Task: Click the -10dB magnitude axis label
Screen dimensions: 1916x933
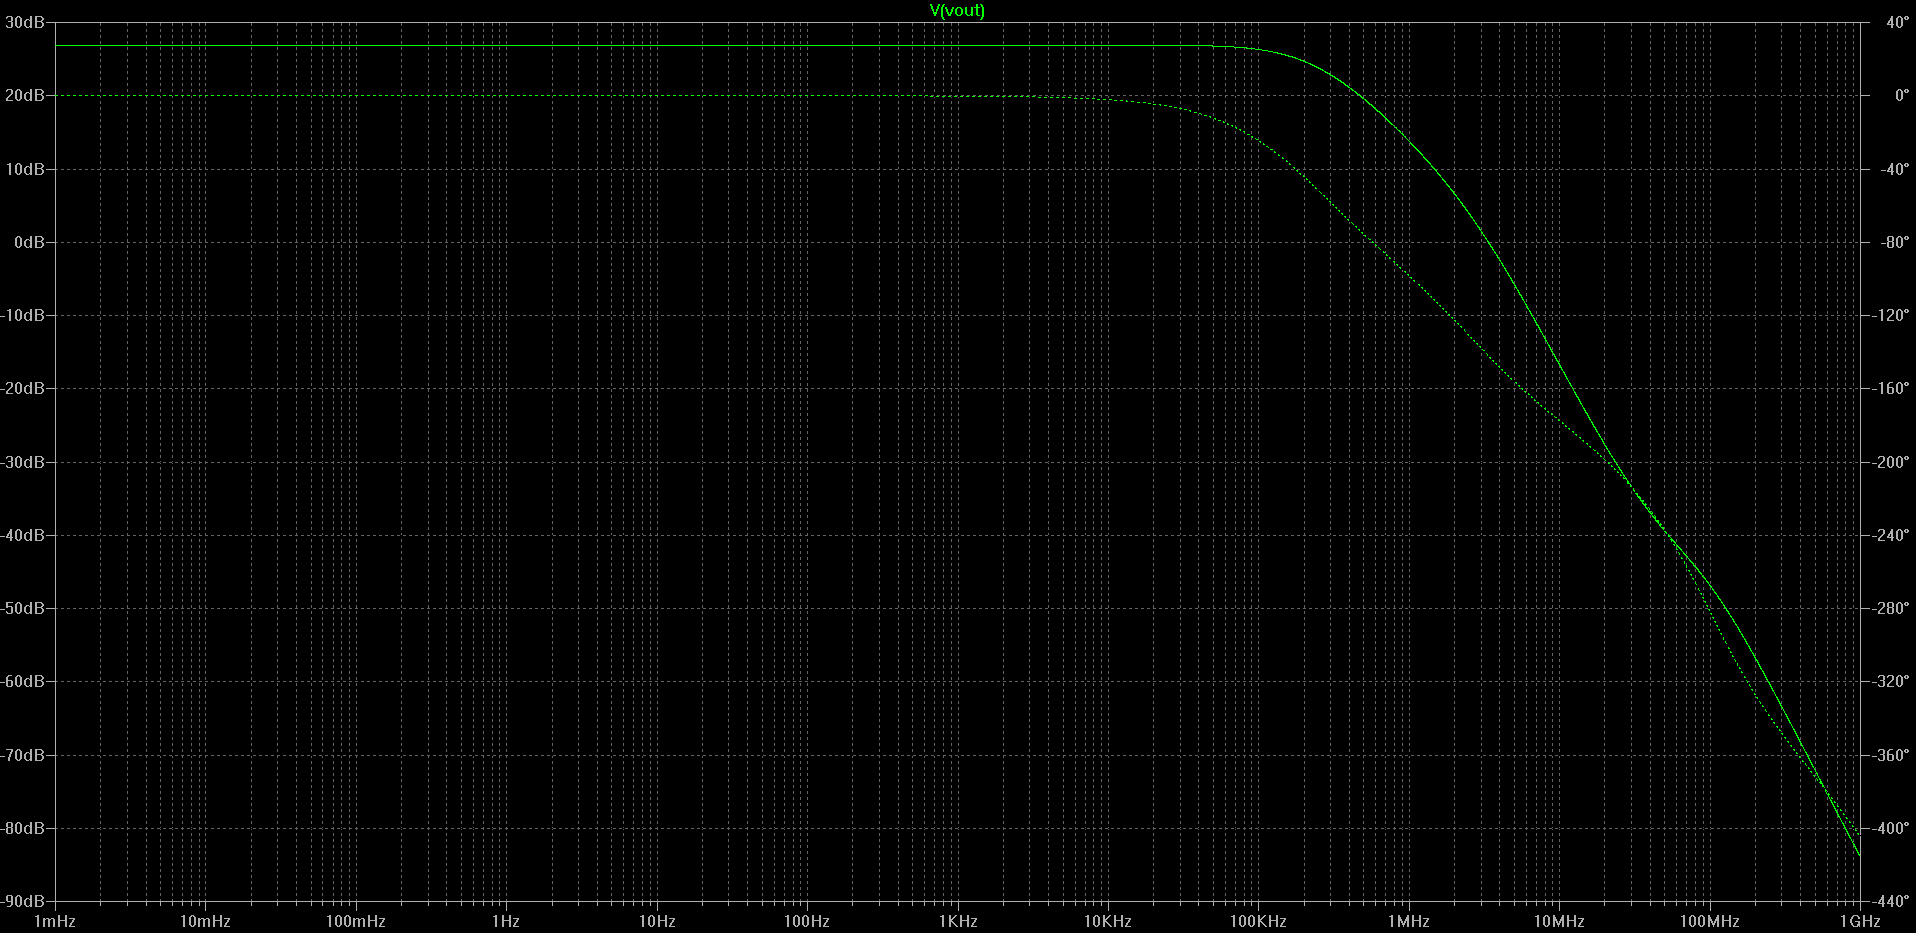Action: 22,315
